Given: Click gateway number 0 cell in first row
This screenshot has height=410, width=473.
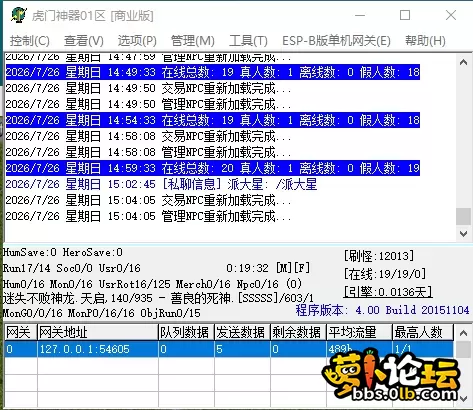Looking at the screenshot, I should click(21, 349).
